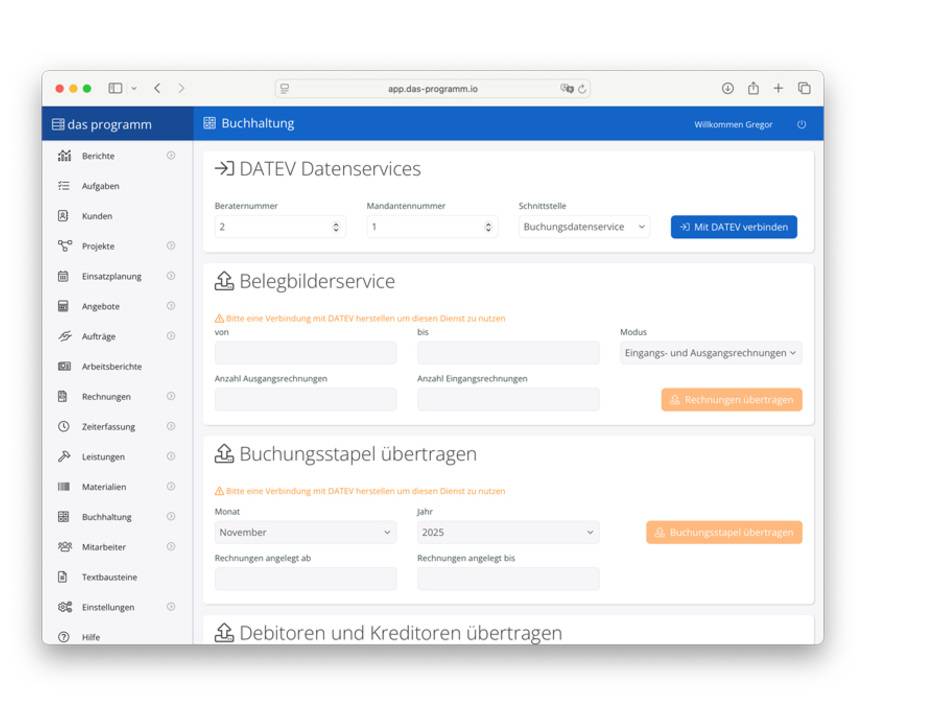Click the Projekte sidebar icon
This screenshot has width=940, height=705.
click(62, 246)
